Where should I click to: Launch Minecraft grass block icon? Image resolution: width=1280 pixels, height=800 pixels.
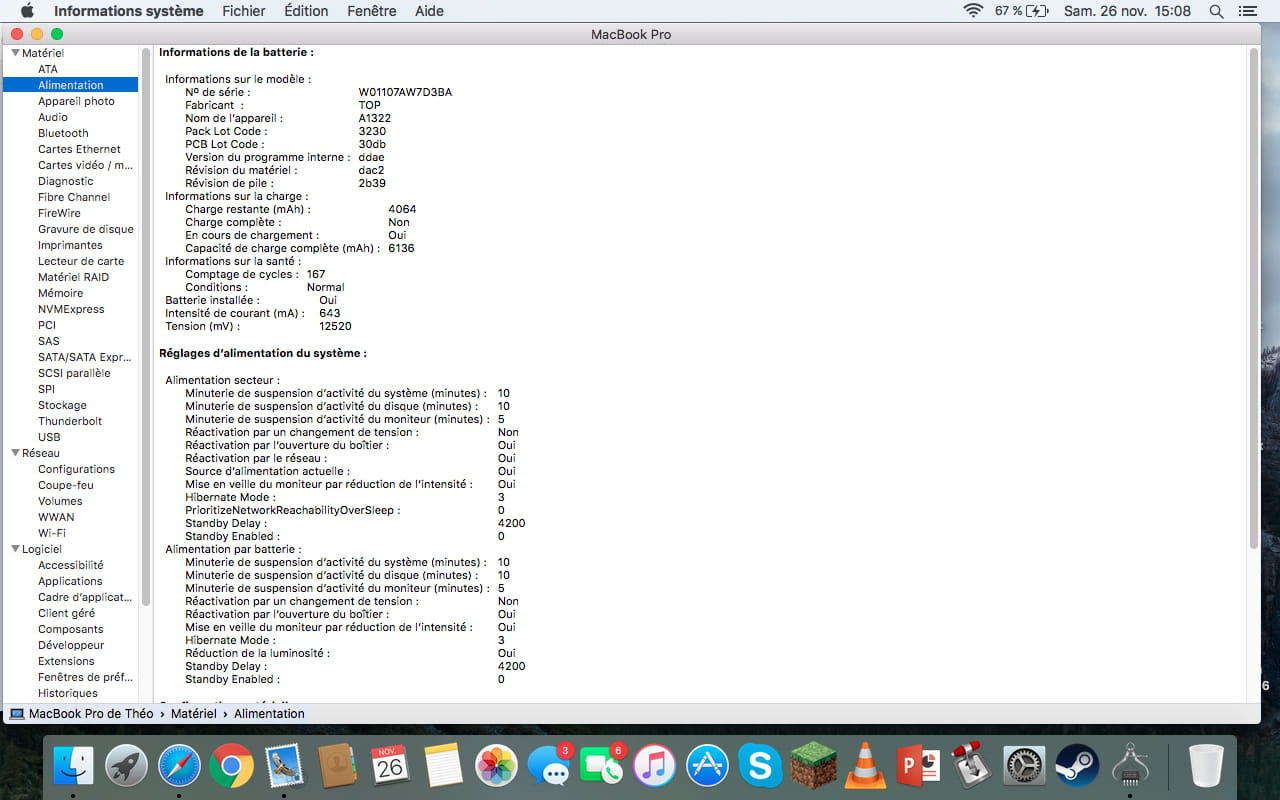click(x=813, y=766)
